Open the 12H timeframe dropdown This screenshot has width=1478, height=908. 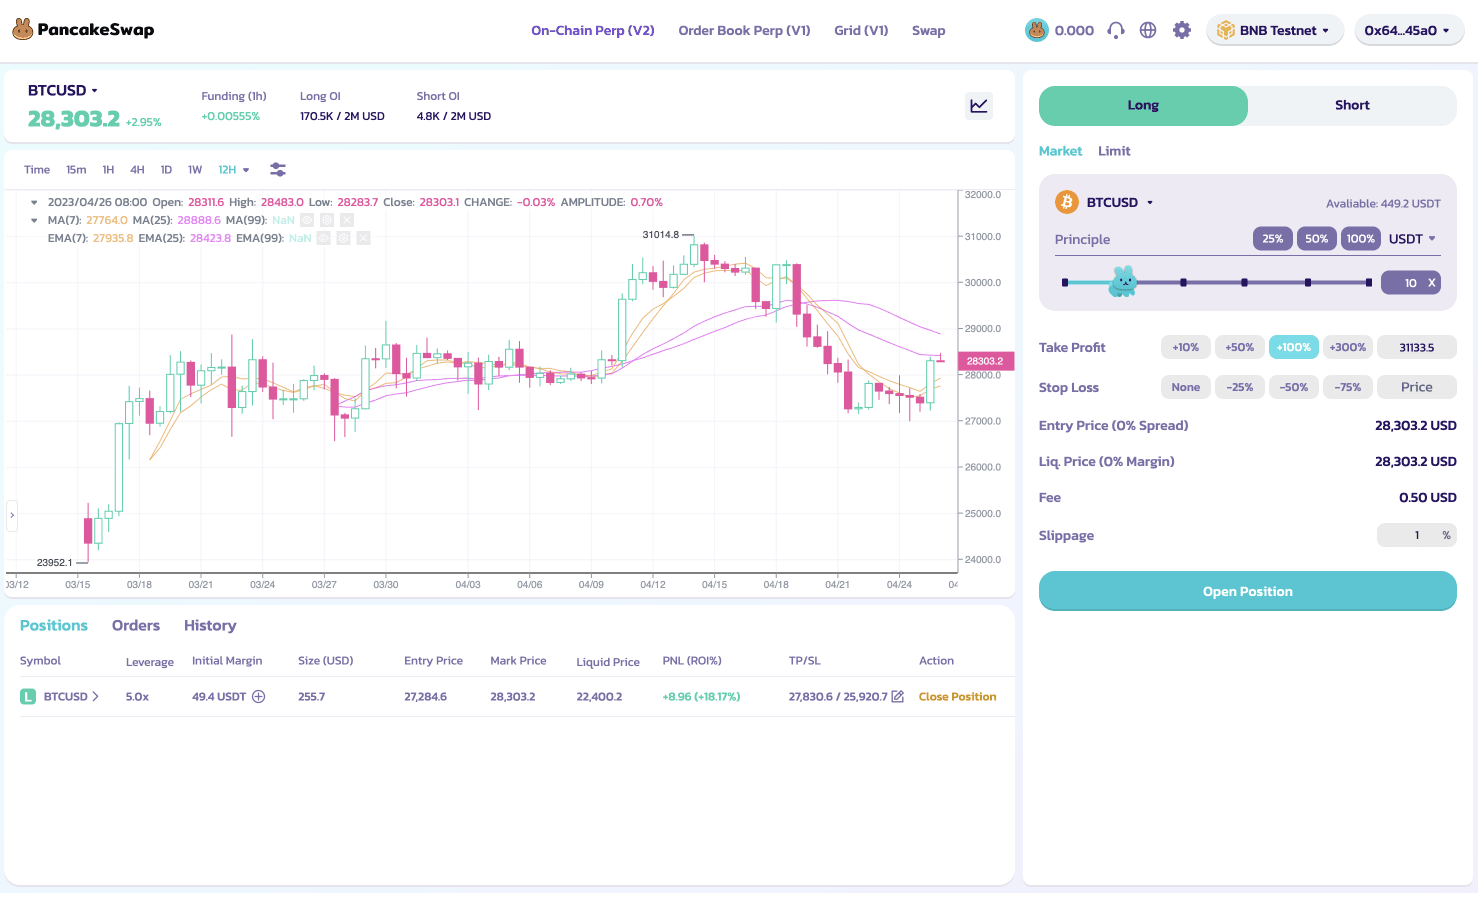234,170
